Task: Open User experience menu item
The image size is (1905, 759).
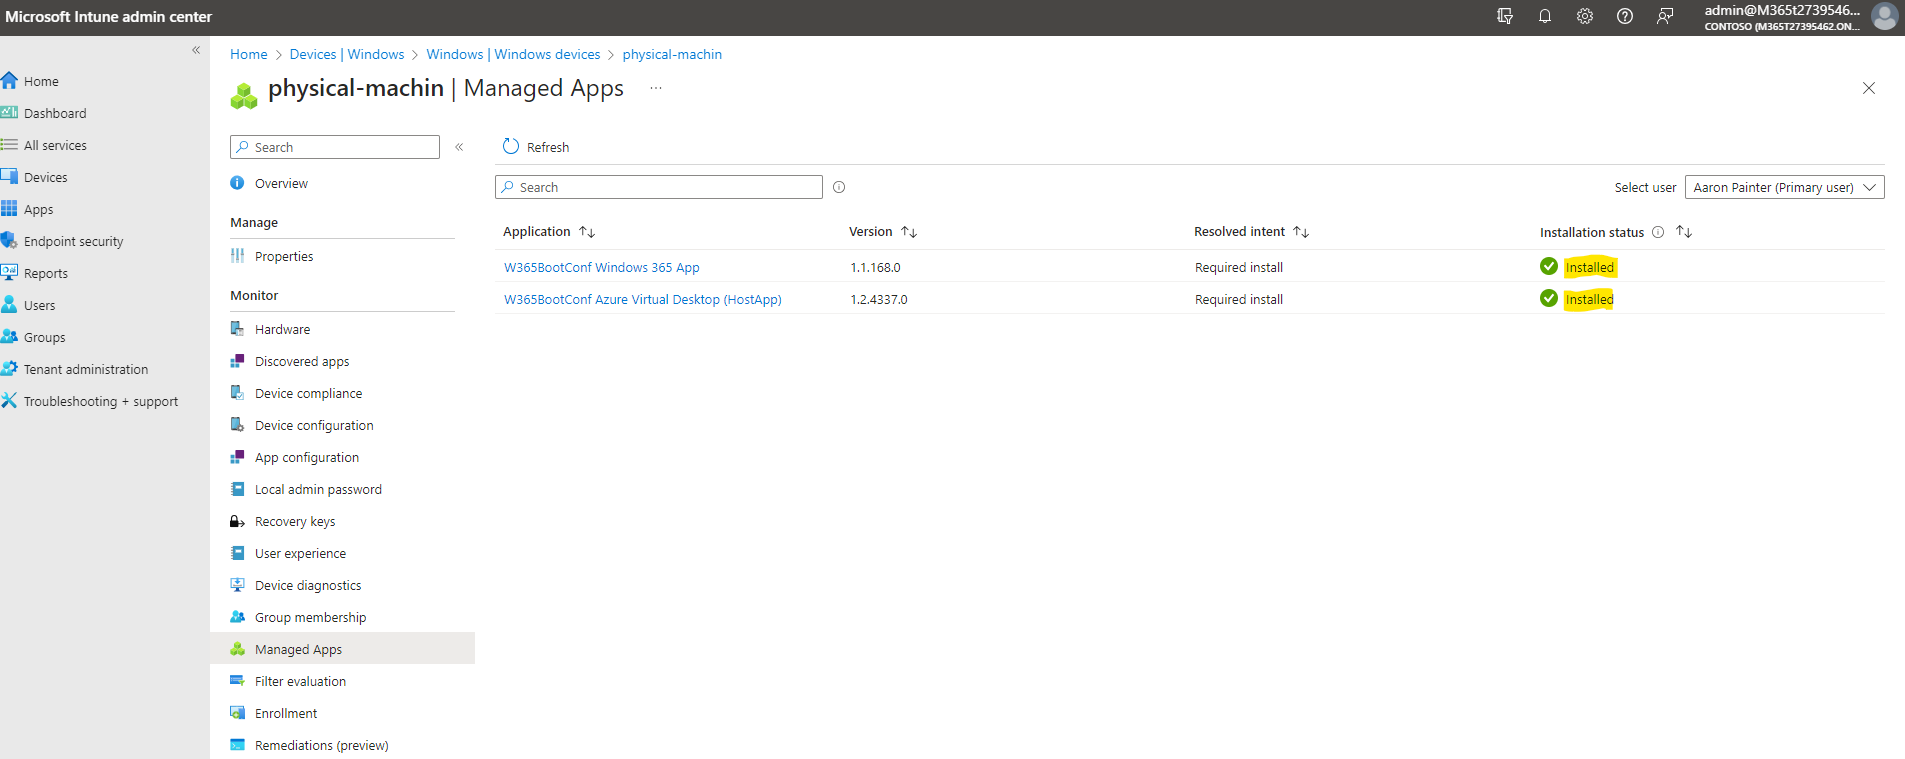Action: [300, 553]
